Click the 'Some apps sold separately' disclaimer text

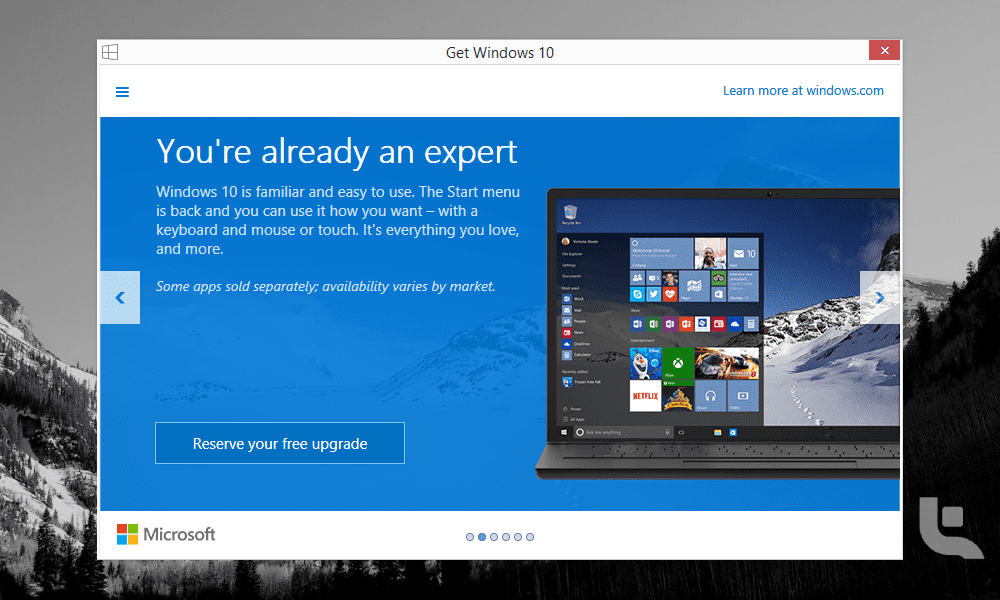coord(325,286)
